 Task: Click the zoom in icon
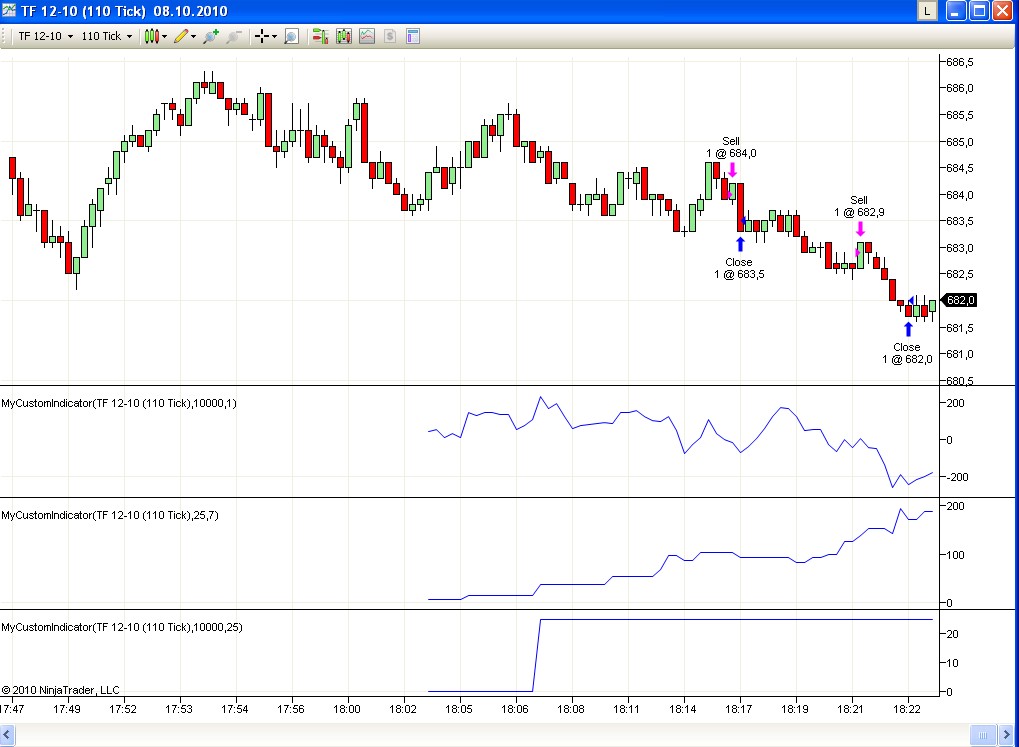coord(210,36)
